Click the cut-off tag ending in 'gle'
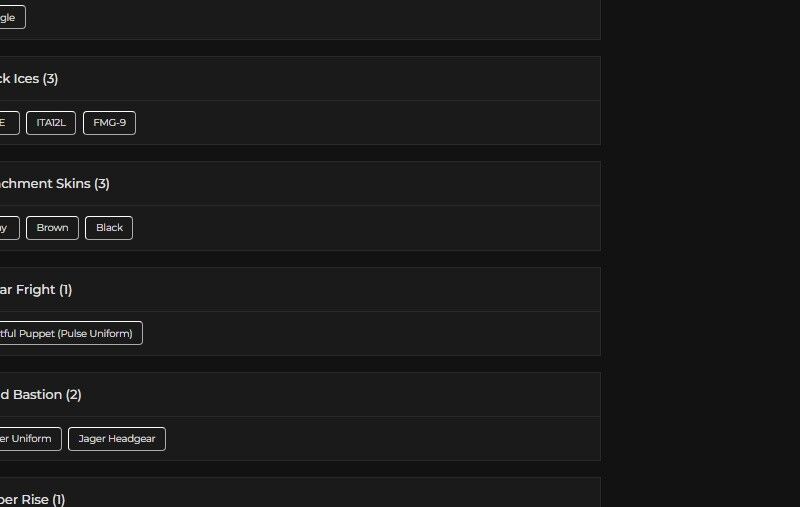 pyautogui.click(x=11, y=17)
